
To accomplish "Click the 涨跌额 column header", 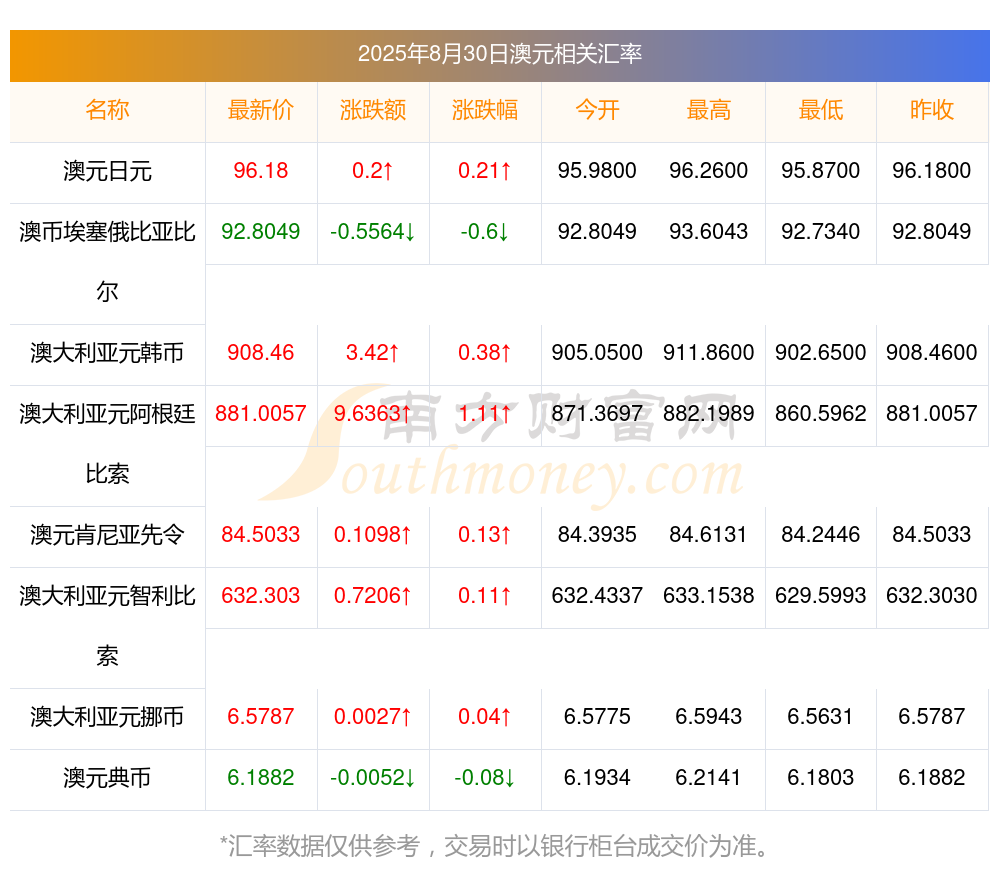I will 373,110.
